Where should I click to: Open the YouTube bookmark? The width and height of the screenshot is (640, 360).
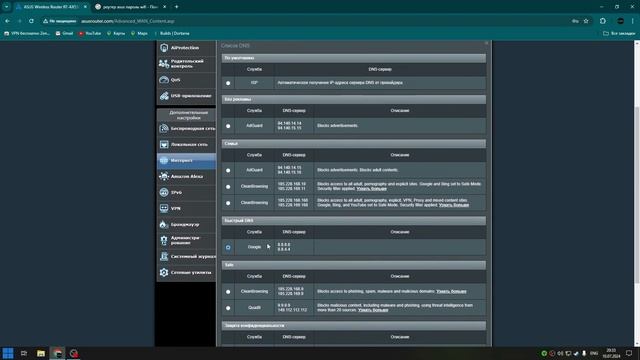pyautogui.click(x=90, y=33)
